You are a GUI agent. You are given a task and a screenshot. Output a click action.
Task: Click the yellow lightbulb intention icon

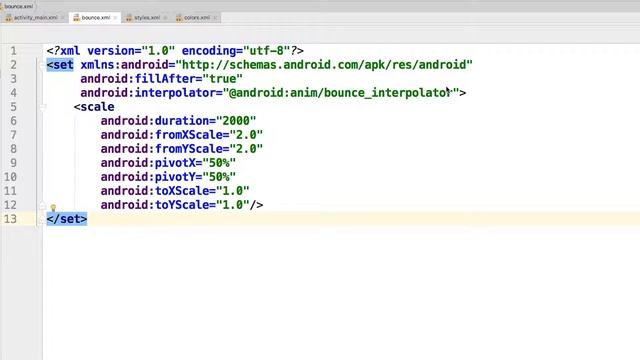[53, 208]
